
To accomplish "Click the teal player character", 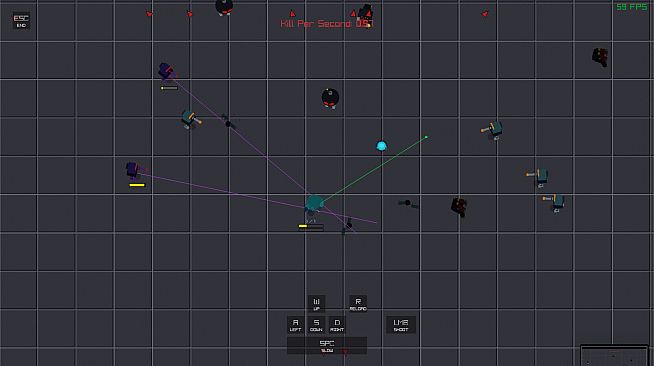I will coord(314,204).
